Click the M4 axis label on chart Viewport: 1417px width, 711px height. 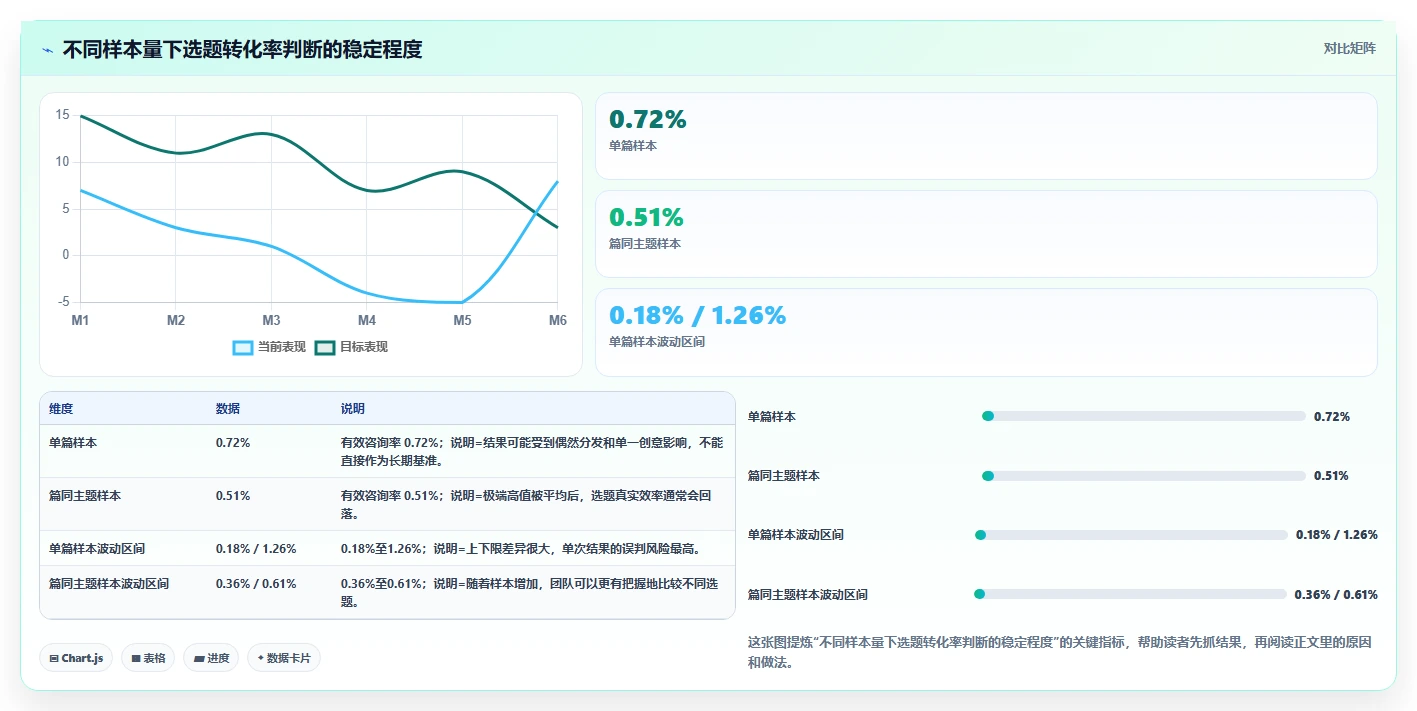[x=367, y=320]
